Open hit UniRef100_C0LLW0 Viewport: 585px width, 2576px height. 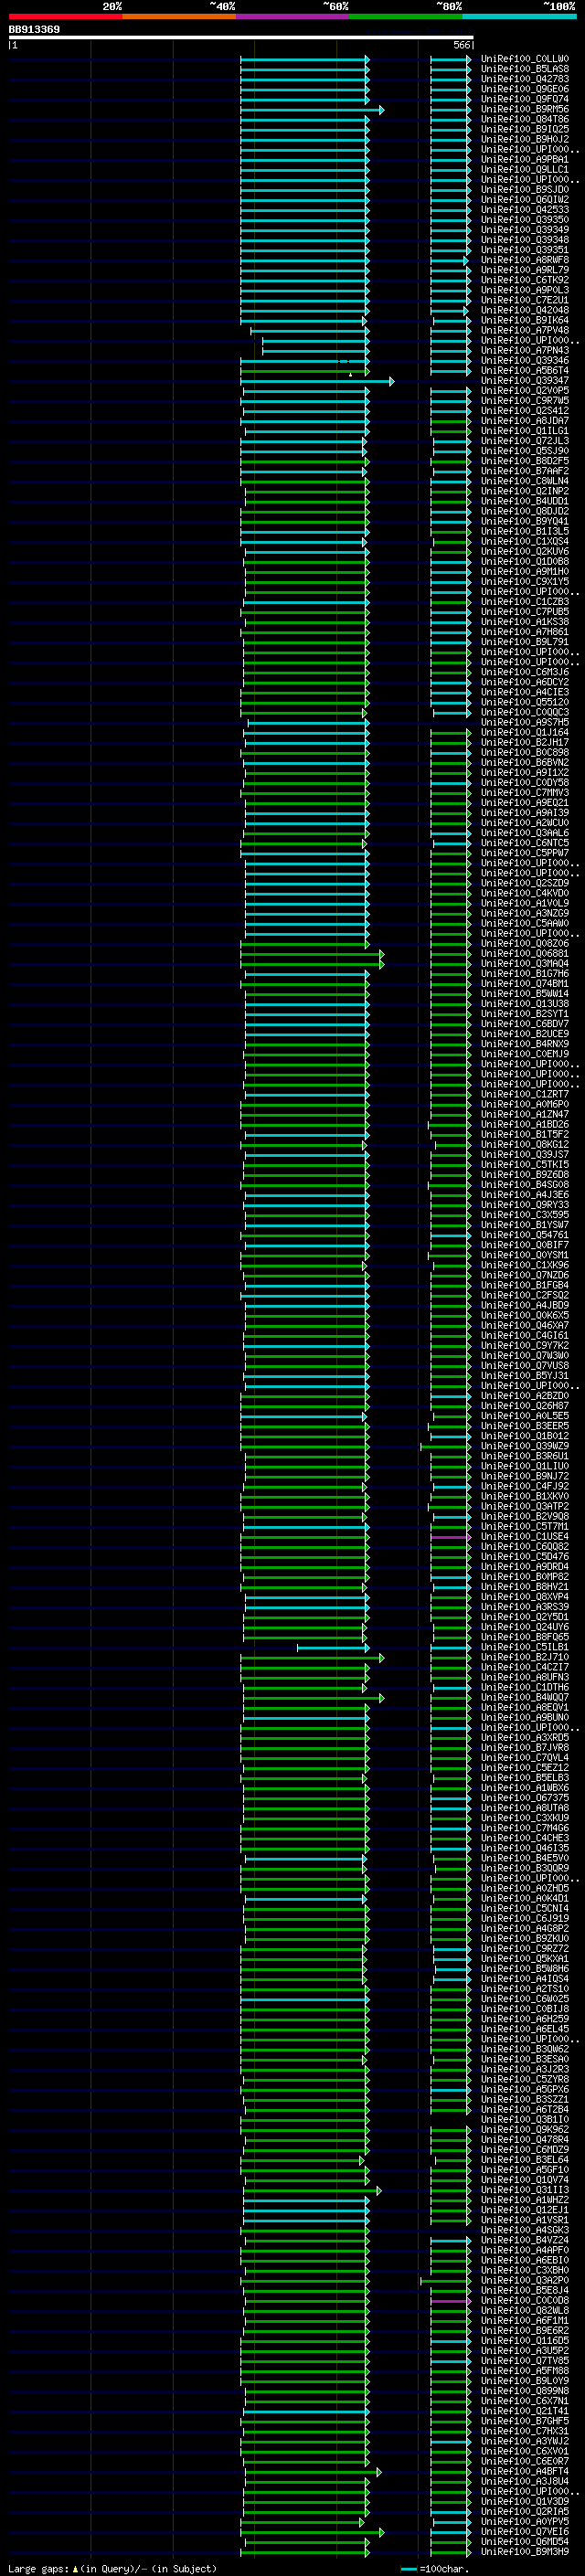click(525, 59)
